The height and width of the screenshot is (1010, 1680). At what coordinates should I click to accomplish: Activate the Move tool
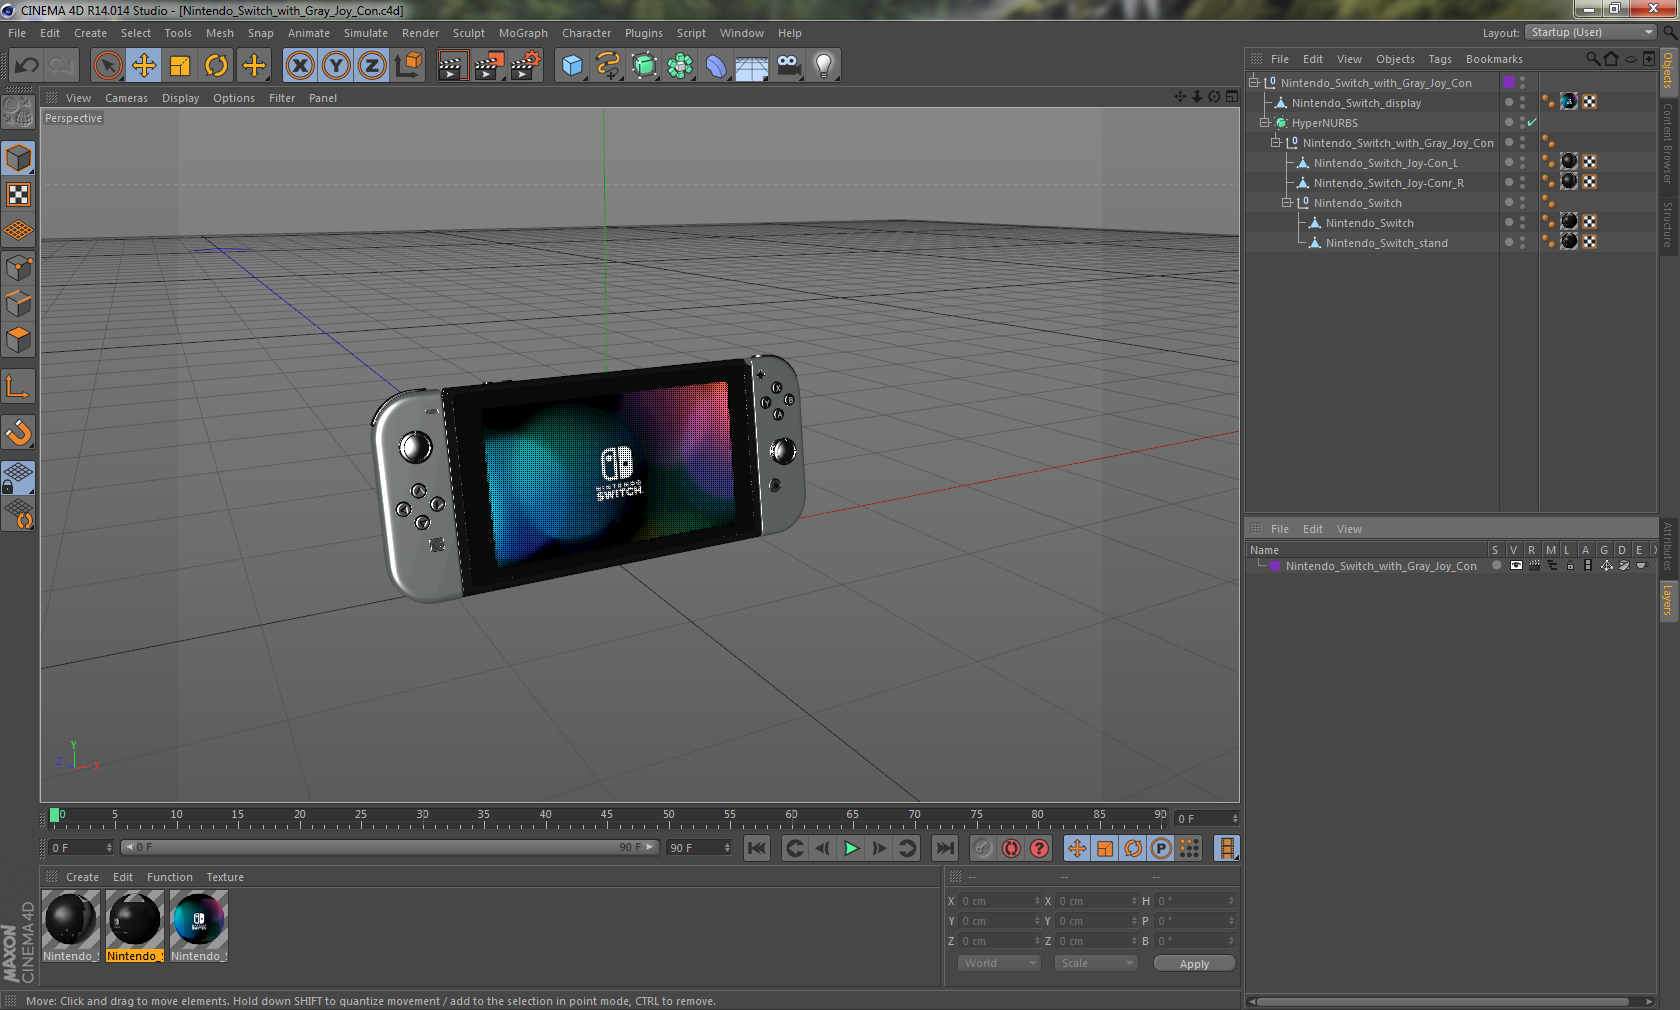pyautogui.click(x=144, y=66)
